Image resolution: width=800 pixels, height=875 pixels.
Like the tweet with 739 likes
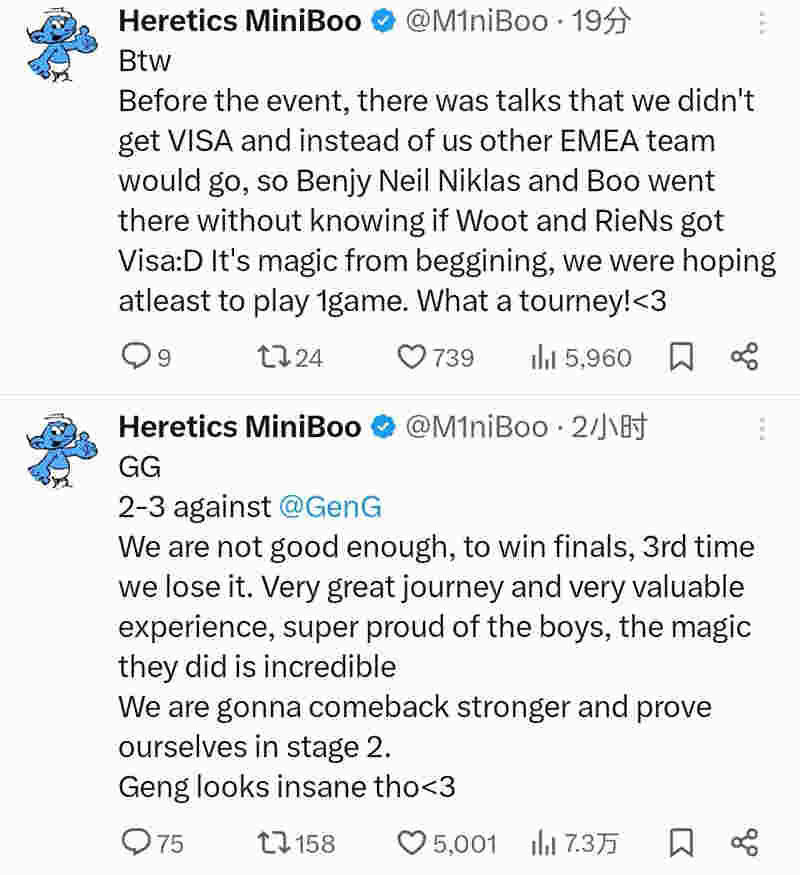[412, 357]
